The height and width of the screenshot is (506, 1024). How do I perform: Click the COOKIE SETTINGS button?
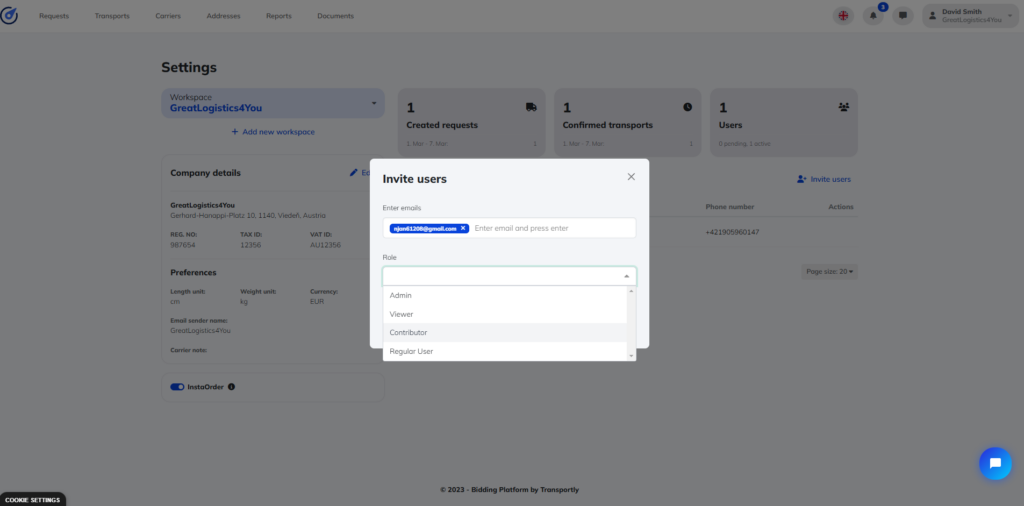[33, 500]
